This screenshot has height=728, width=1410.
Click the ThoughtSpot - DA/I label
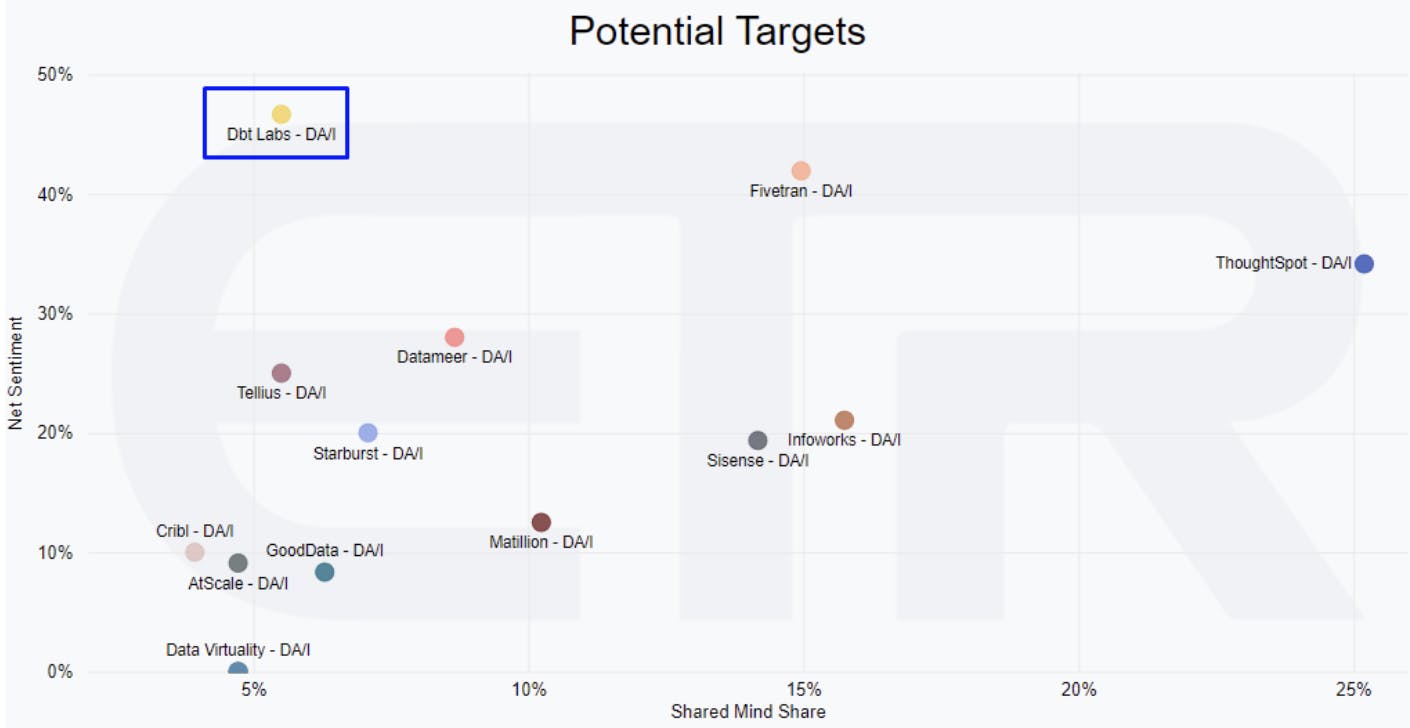(x=1283, y=263)
